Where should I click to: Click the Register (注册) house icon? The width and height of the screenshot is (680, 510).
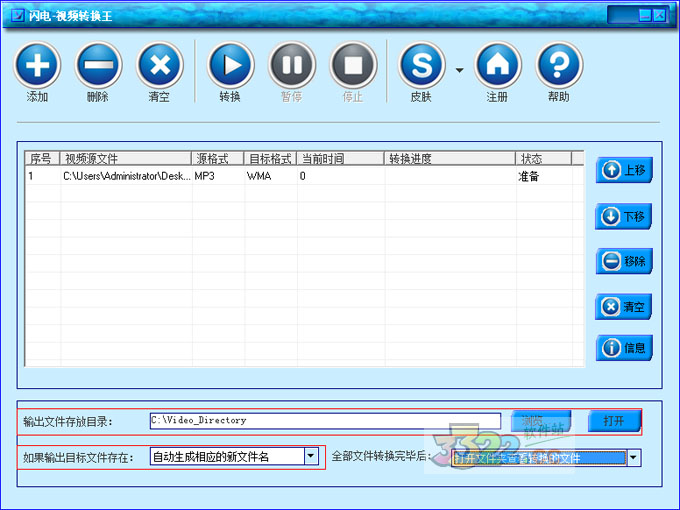point(497,66)
